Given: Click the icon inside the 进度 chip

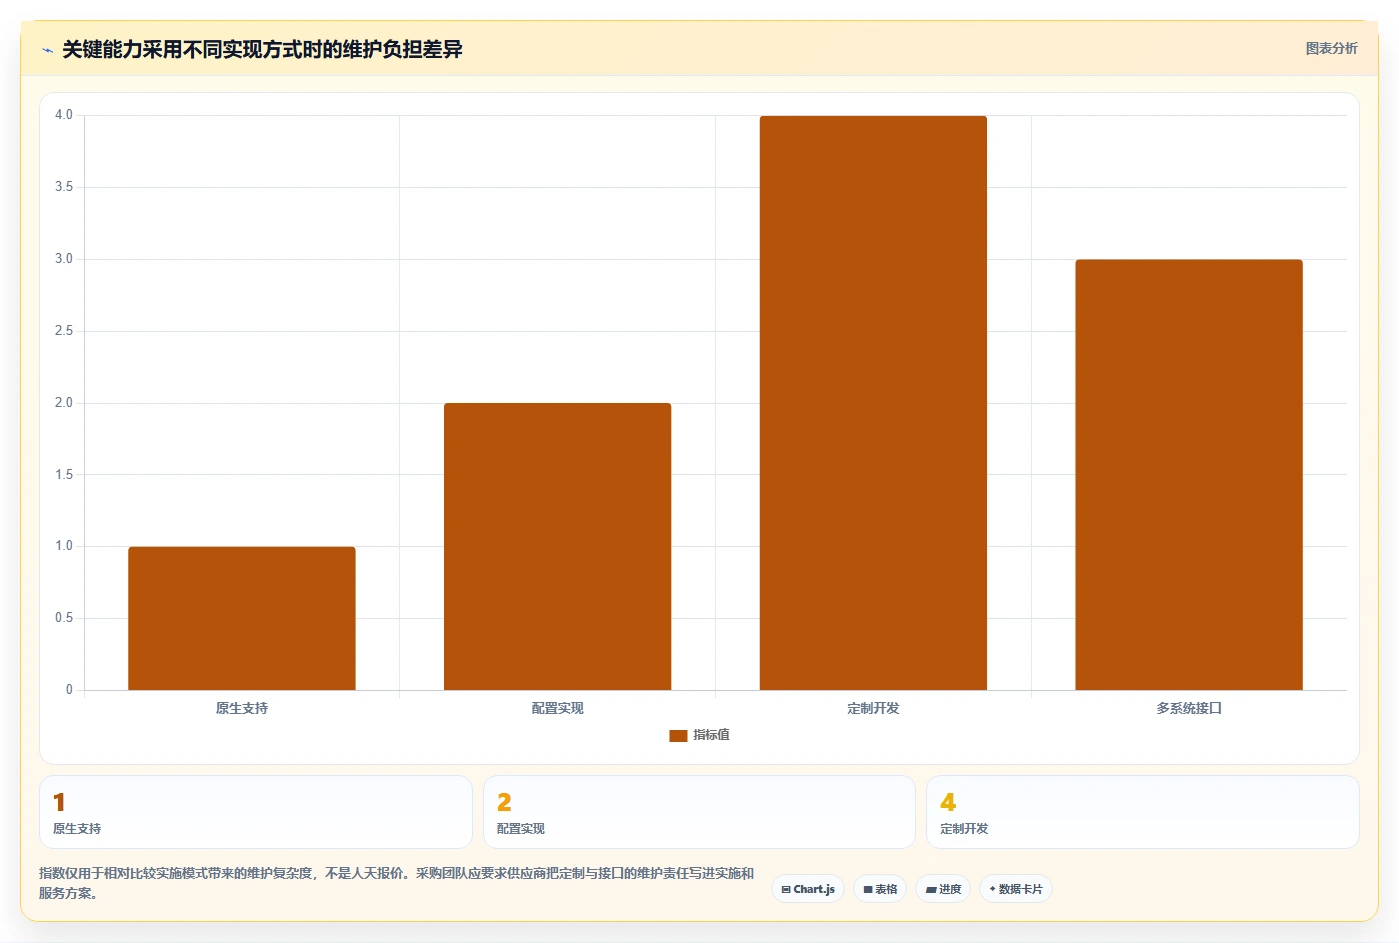Looking at the screenshot, I should tap(931, 889).
